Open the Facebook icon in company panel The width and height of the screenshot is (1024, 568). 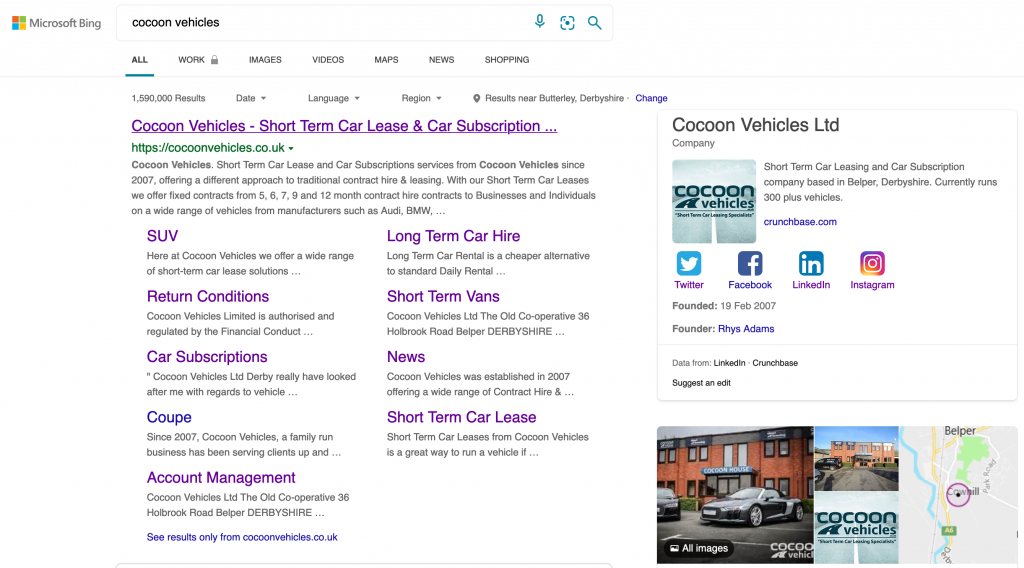pos(750,264)
